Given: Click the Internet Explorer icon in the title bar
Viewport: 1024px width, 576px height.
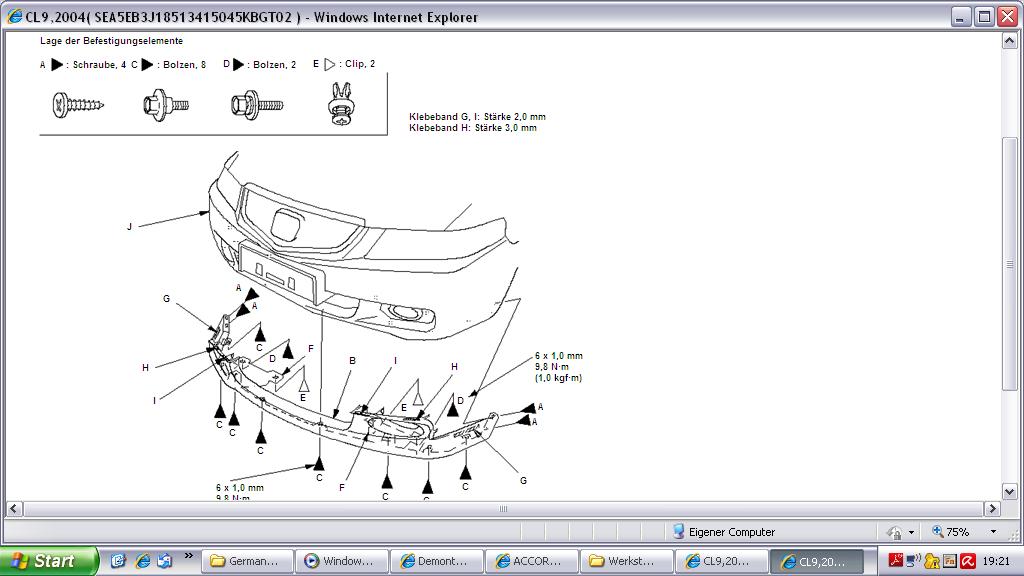Looking at the screenshot, I should click(14, 16).
